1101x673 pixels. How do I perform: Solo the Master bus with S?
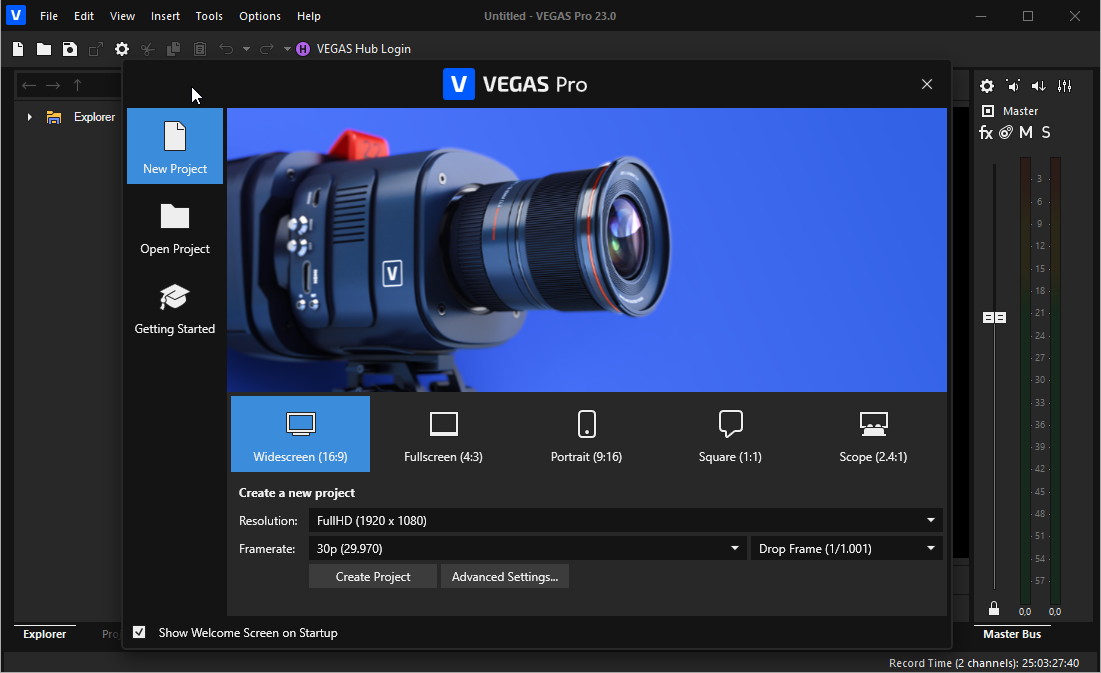(x=1046, y=133)
